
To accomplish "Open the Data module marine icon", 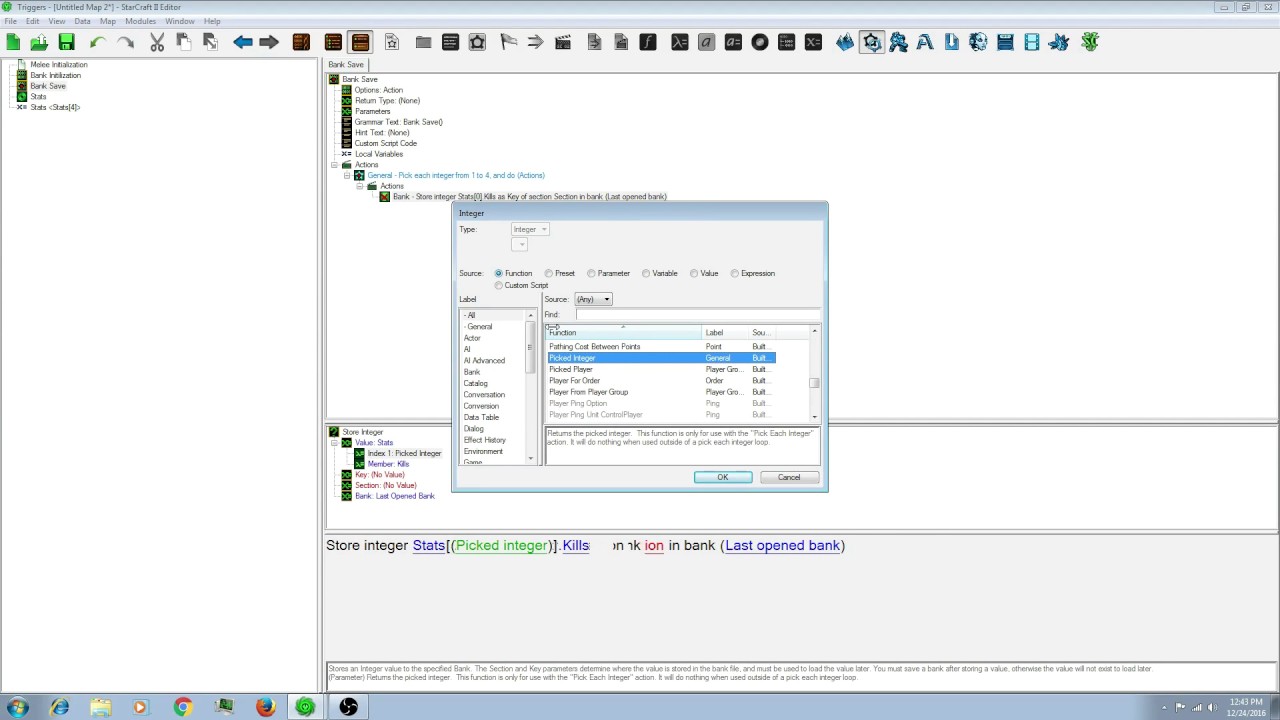I will pyautogui.click(x=898, y=42).
